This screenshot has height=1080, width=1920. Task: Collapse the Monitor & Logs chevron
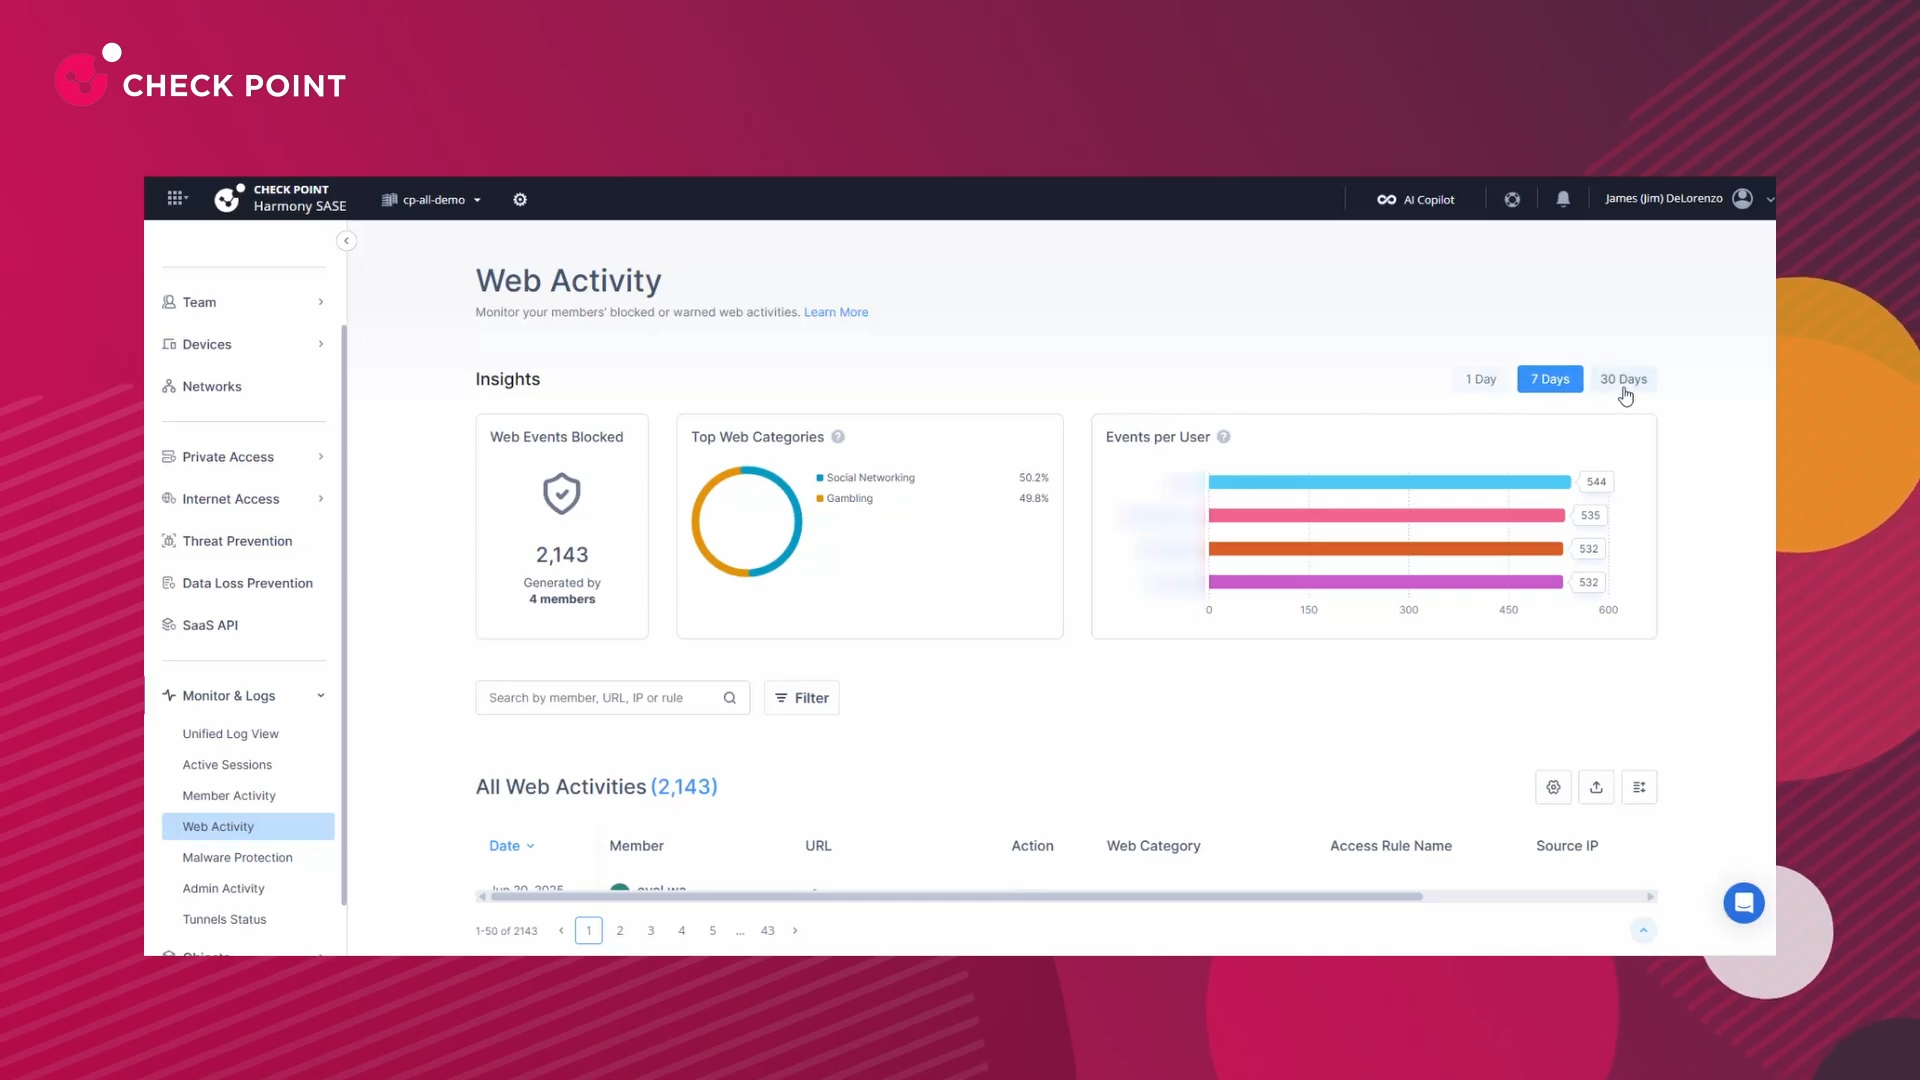pos(321,696)
